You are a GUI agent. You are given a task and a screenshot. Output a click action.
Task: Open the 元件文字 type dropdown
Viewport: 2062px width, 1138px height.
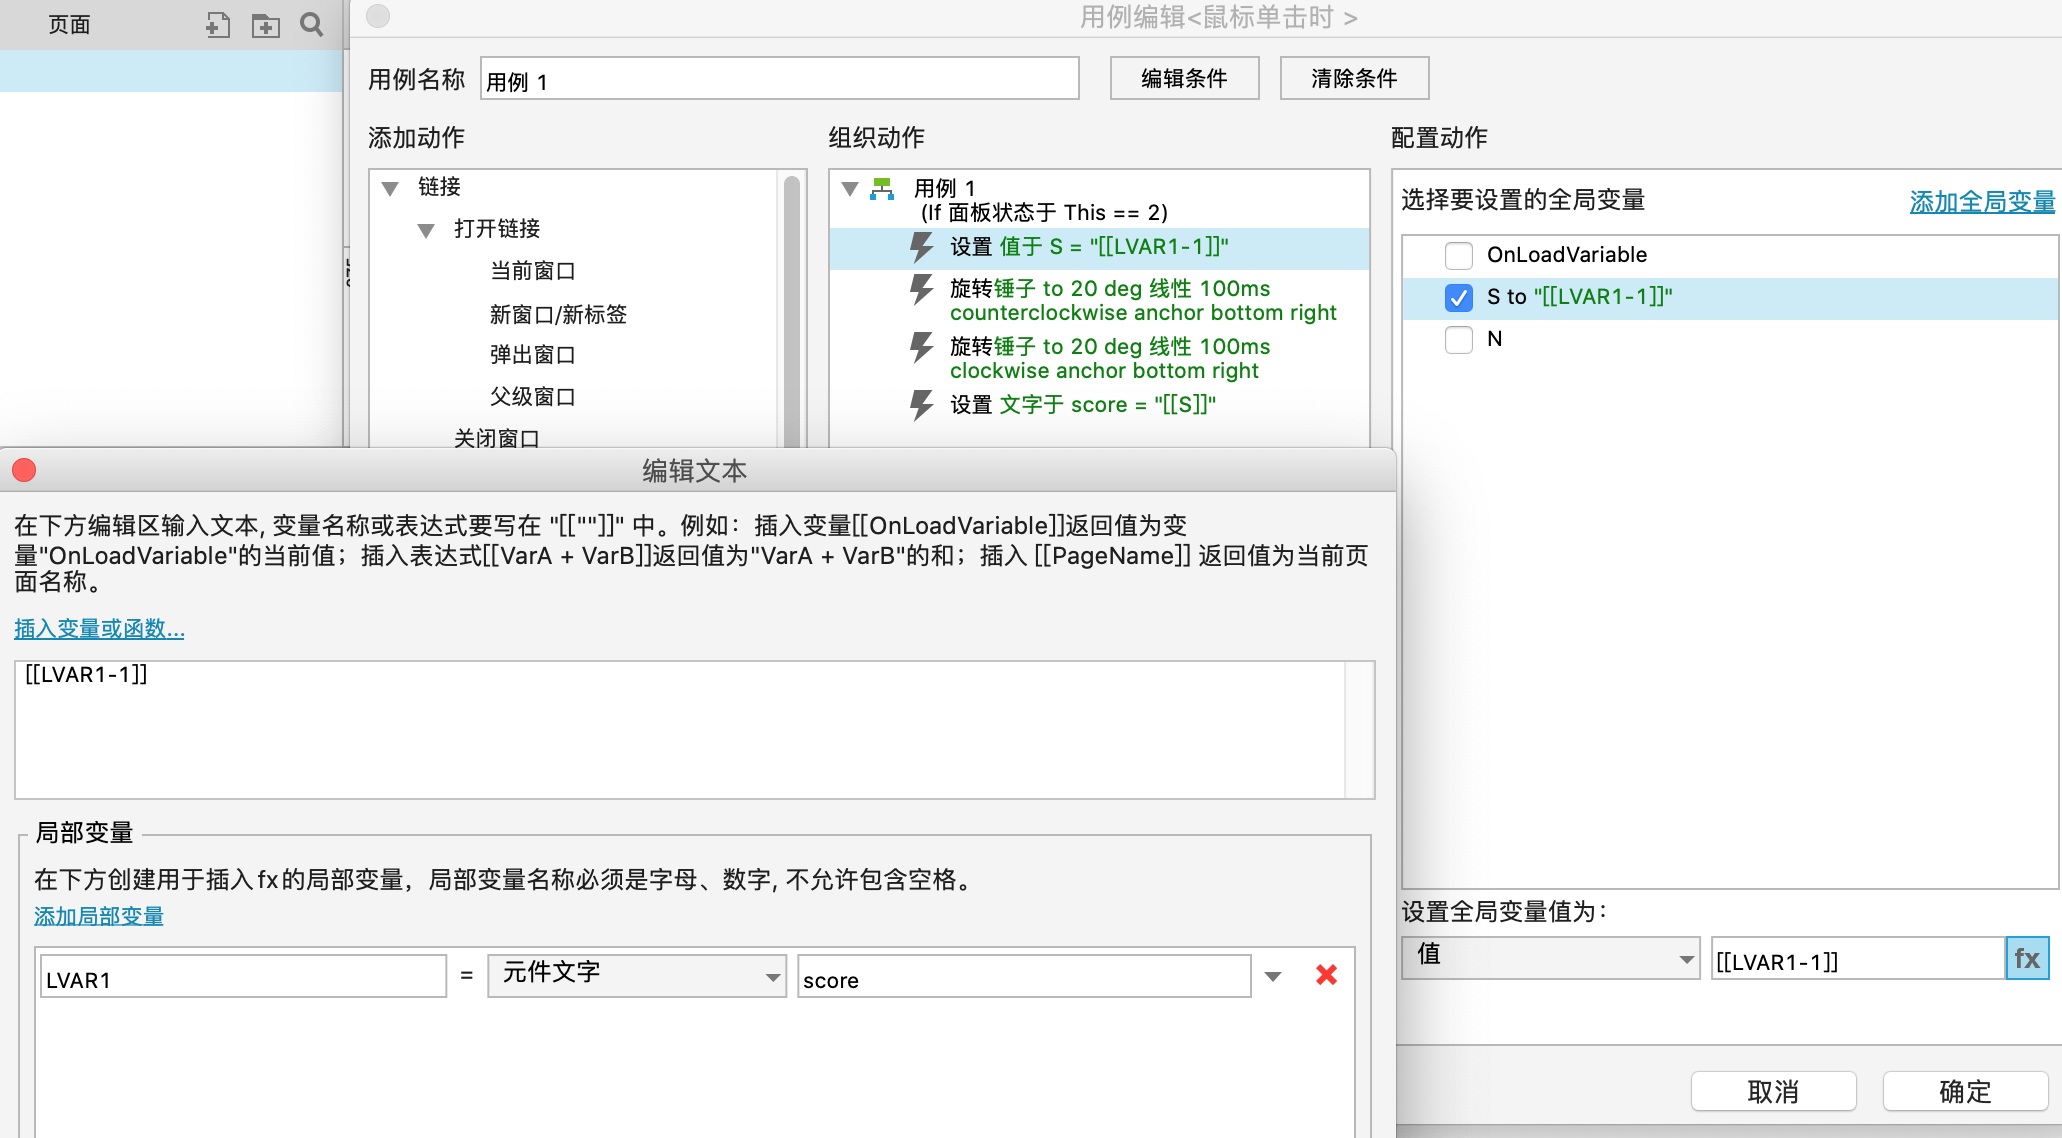coord(637,975)
